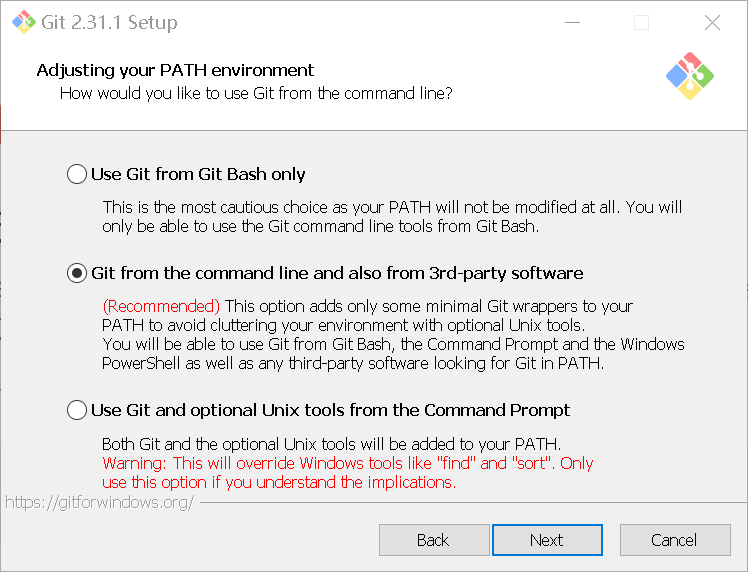
Task: Enable Git and optional Unix tools option
Action: tap(77, 410)
